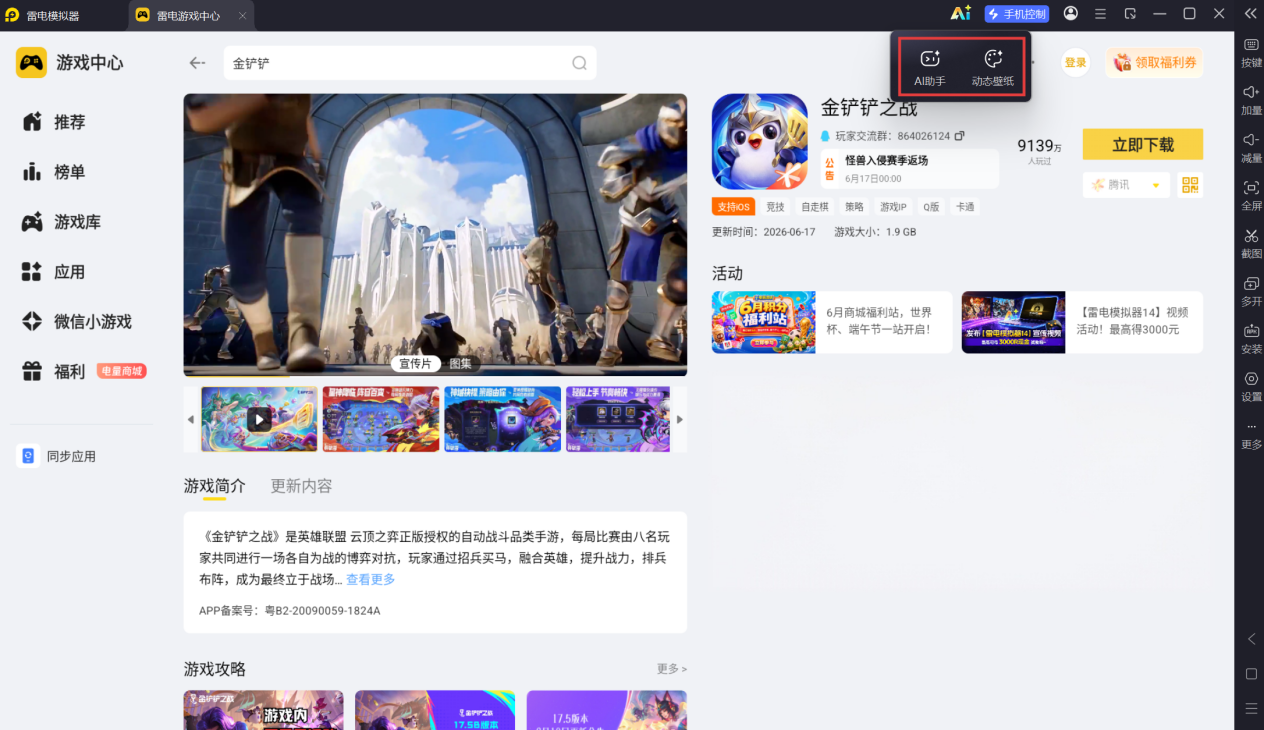Select the second gallery thumbnail
This screenshot has height=730, width=1264.
[x=381, y=419]
